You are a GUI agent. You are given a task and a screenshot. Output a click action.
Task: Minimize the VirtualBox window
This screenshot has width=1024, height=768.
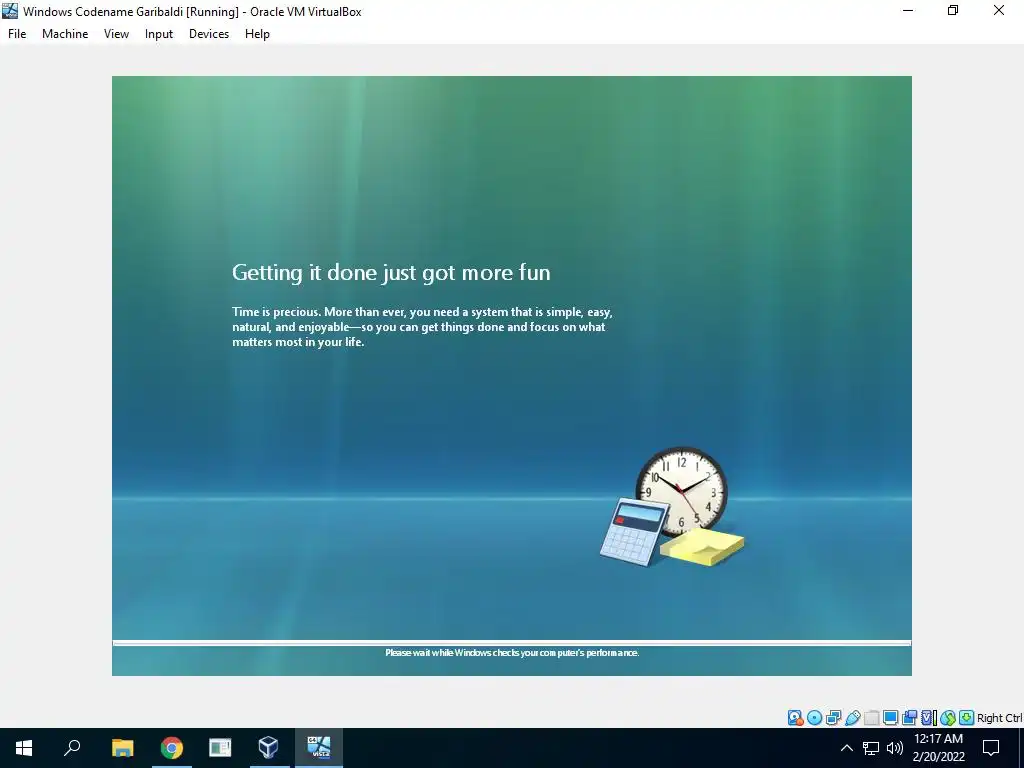(908, 11)
